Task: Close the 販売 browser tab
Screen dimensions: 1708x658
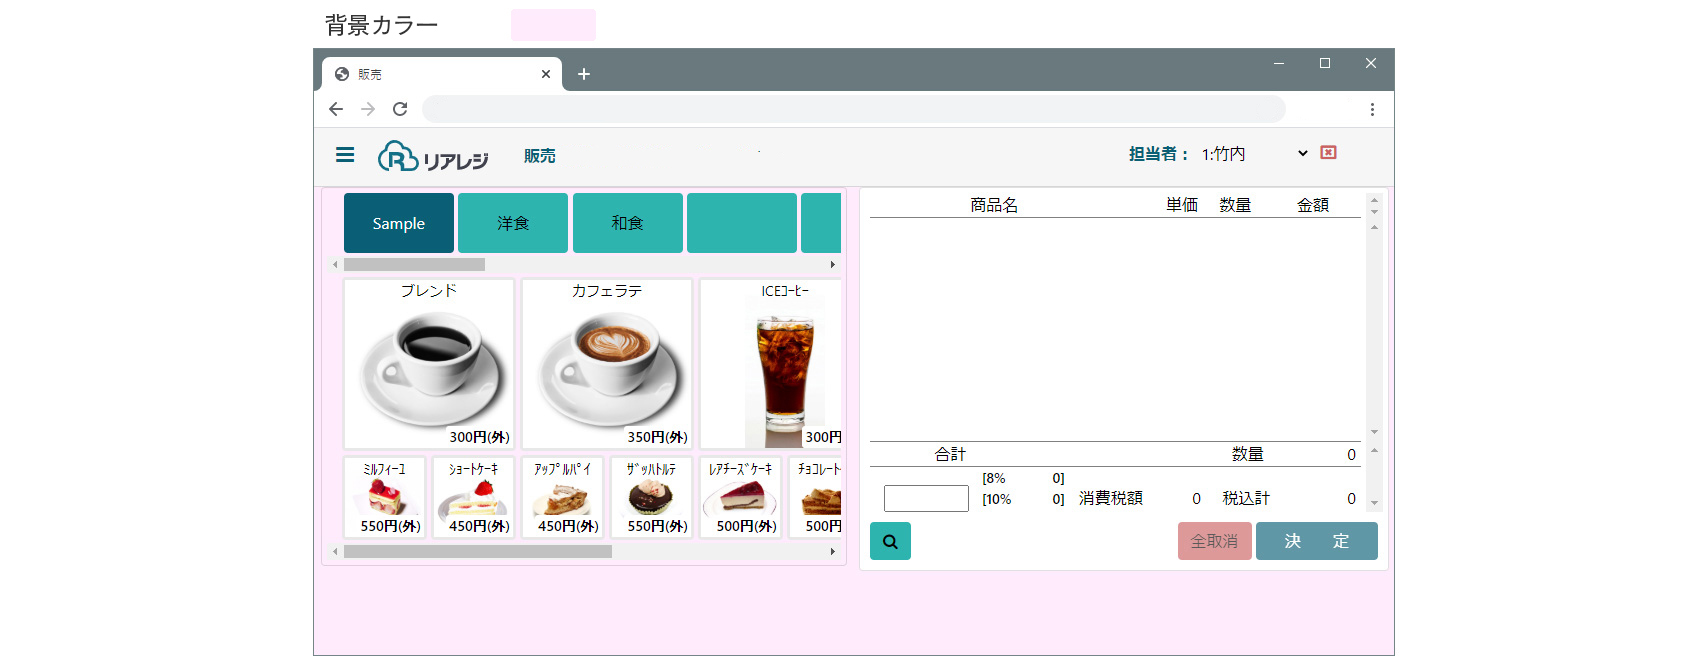Action: (x=546, y=74)
